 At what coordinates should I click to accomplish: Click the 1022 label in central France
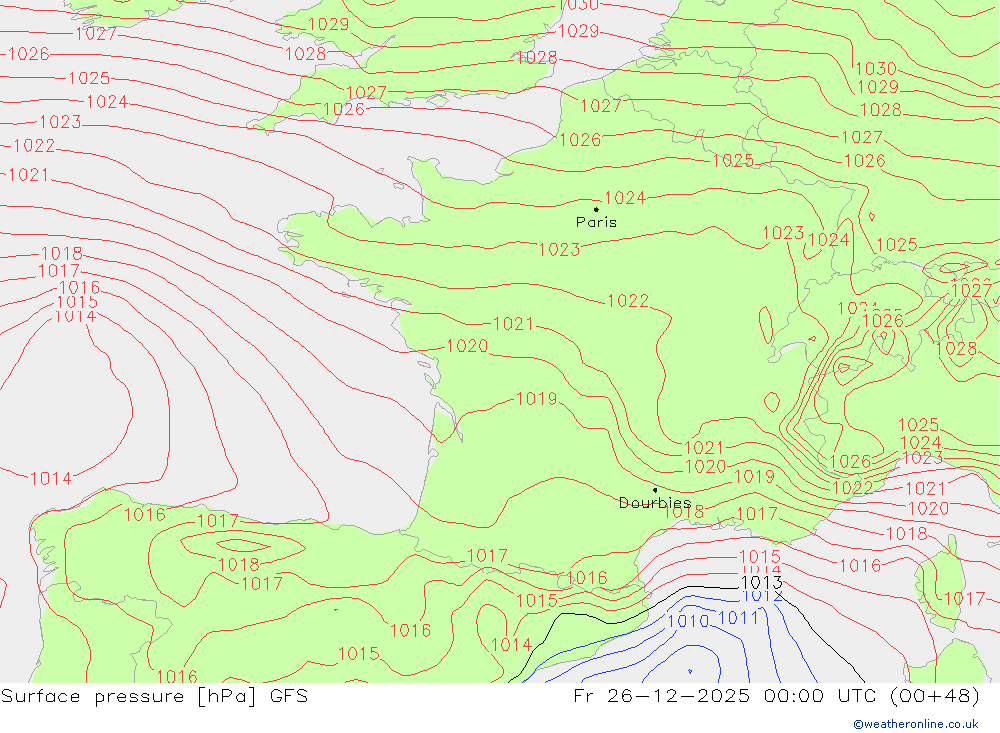point(628,300)
